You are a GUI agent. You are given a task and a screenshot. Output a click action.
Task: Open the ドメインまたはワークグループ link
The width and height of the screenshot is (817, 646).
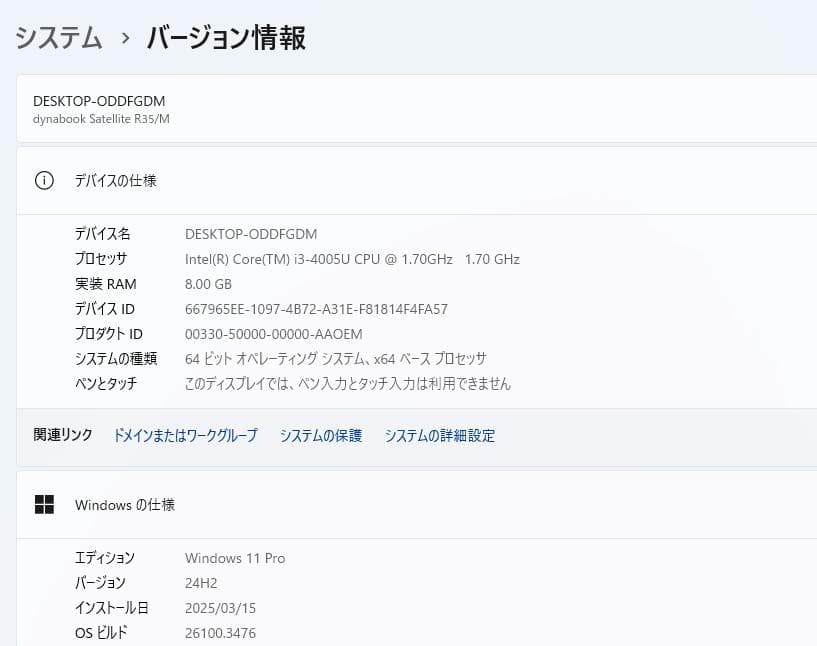pyautogui.click(x=185, y=436)
